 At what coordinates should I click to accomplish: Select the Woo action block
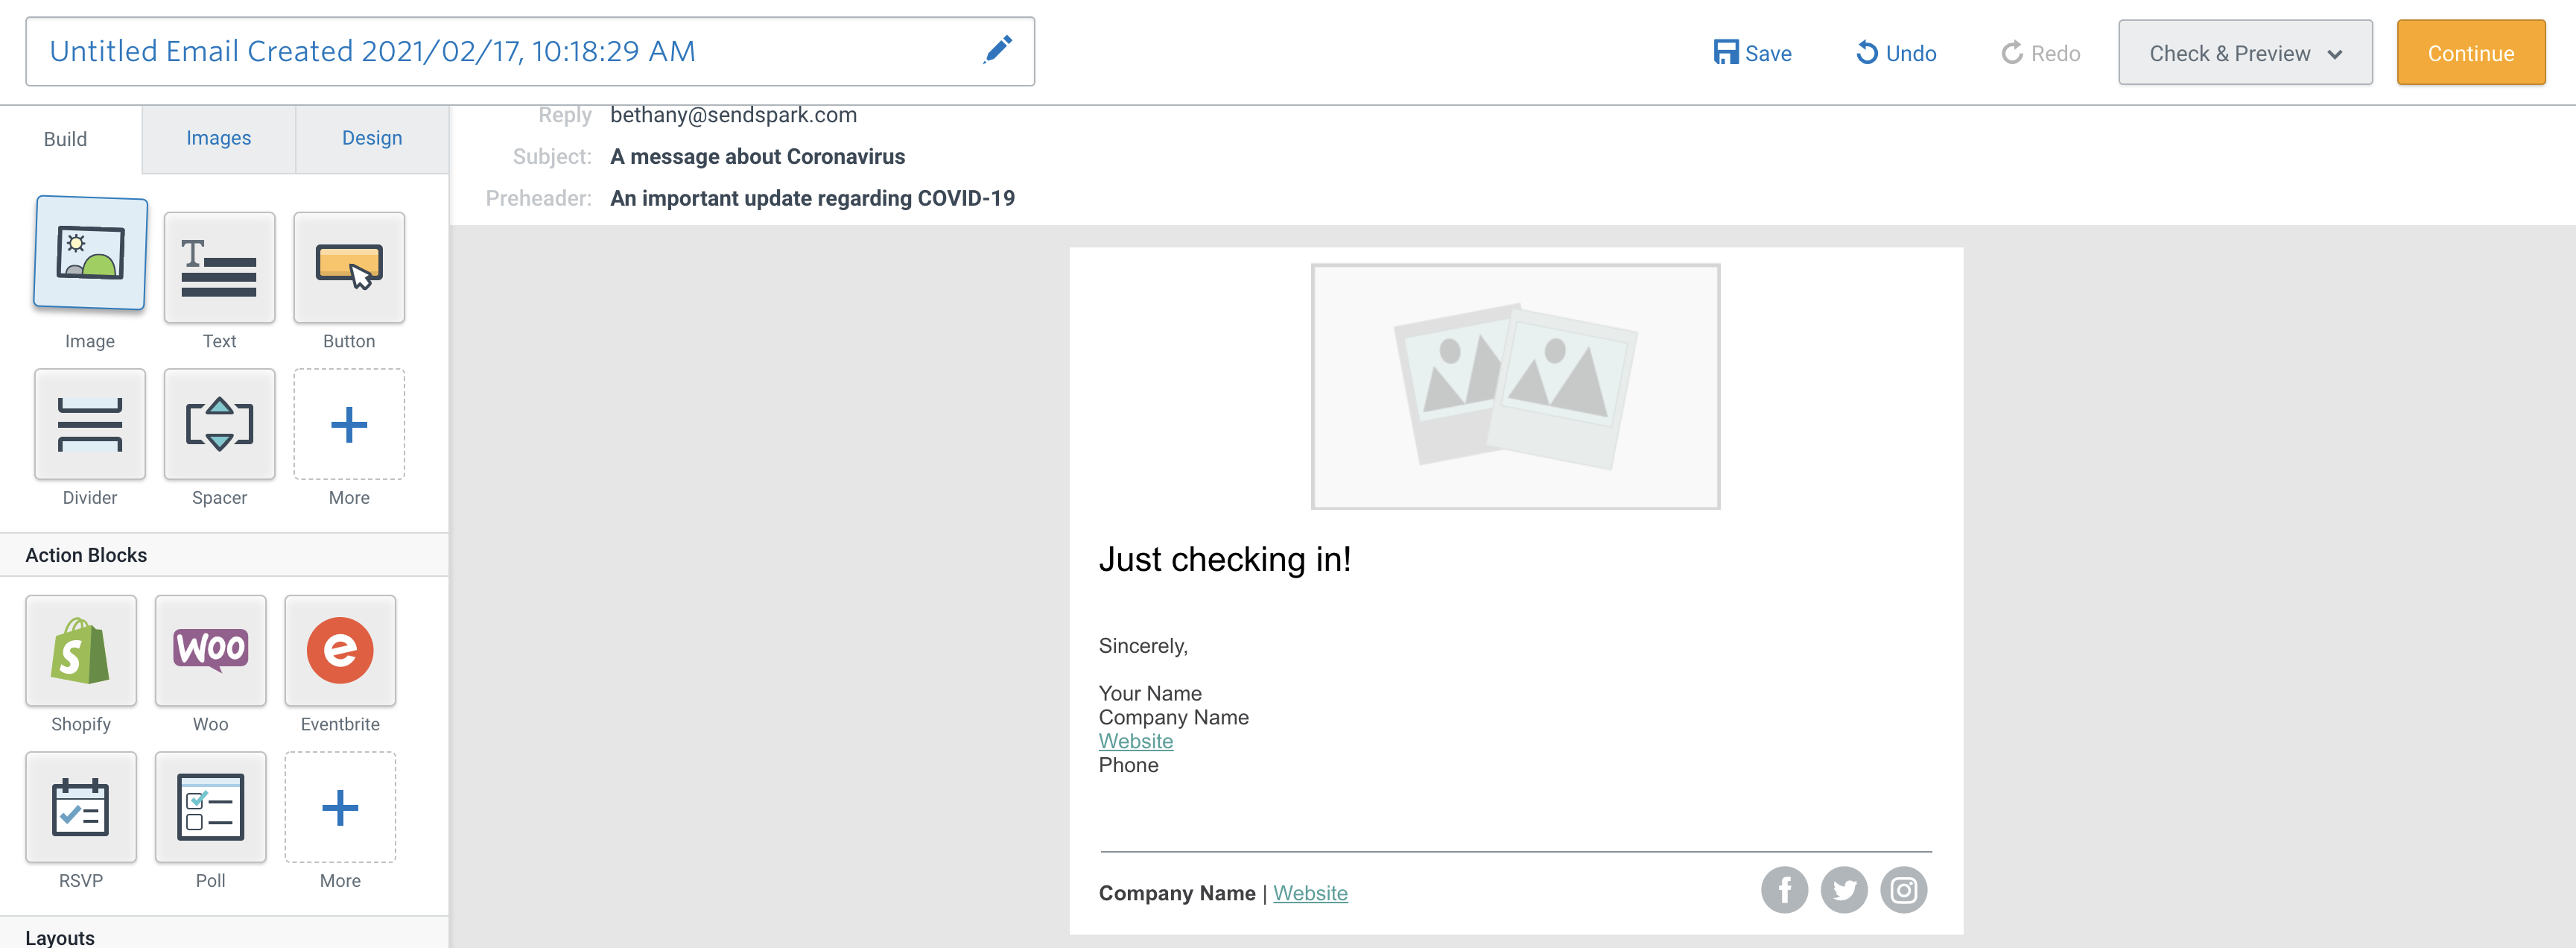[210, 651]
